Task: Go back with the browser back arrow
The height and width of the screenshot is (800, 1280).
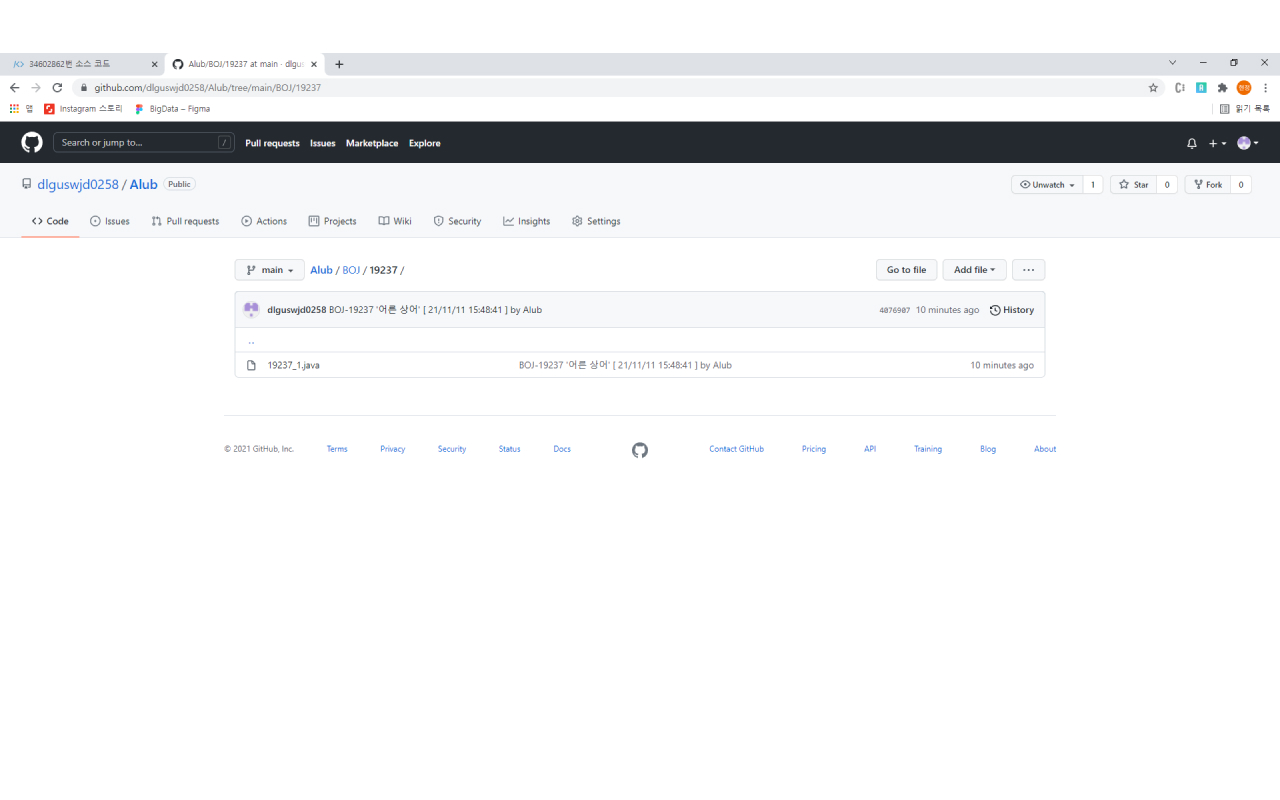Action: (14, 88)
